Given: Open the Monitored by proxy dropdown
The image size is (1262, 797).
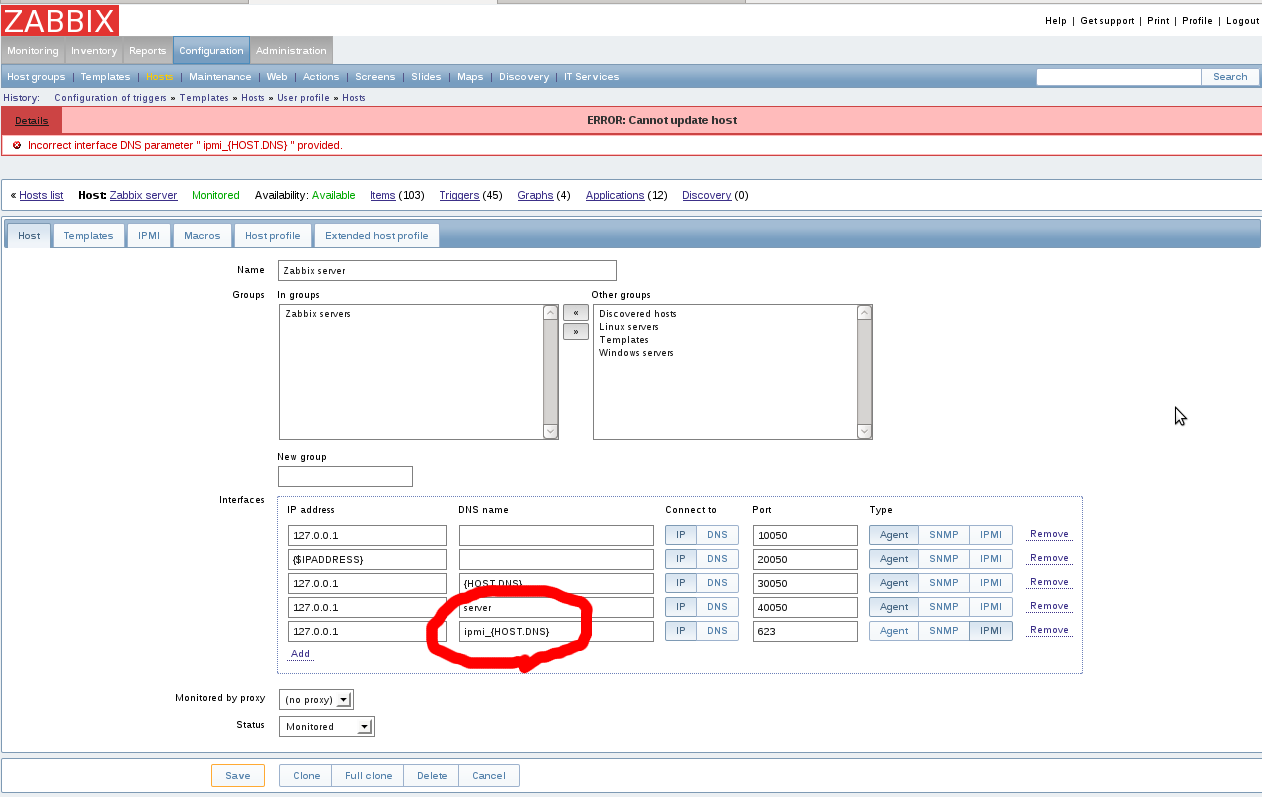Looking at the screenshot, I should pos(316,700).
